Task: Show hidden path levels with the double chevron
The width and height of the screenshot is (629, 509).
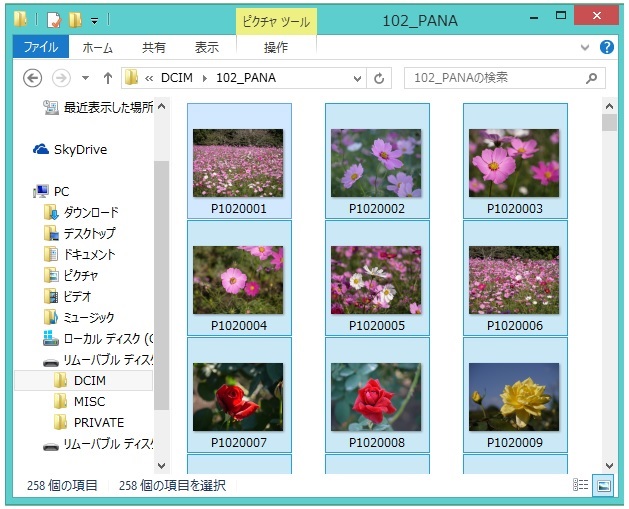Action: [x=149, y=78]
